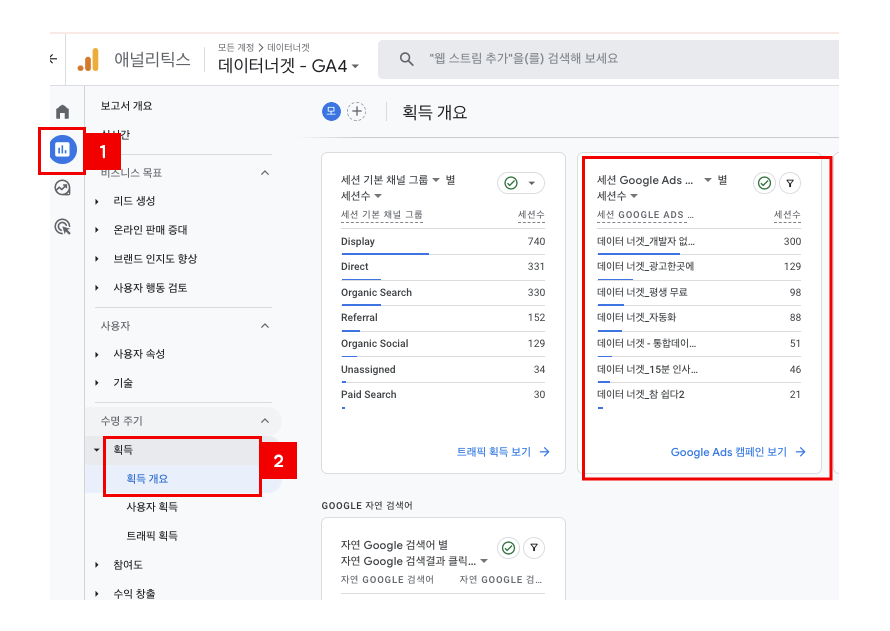Click the 데이터 너겟_개발자 없... campaign row
This screenshot has height=631, width=890.
tap(699, 242)
